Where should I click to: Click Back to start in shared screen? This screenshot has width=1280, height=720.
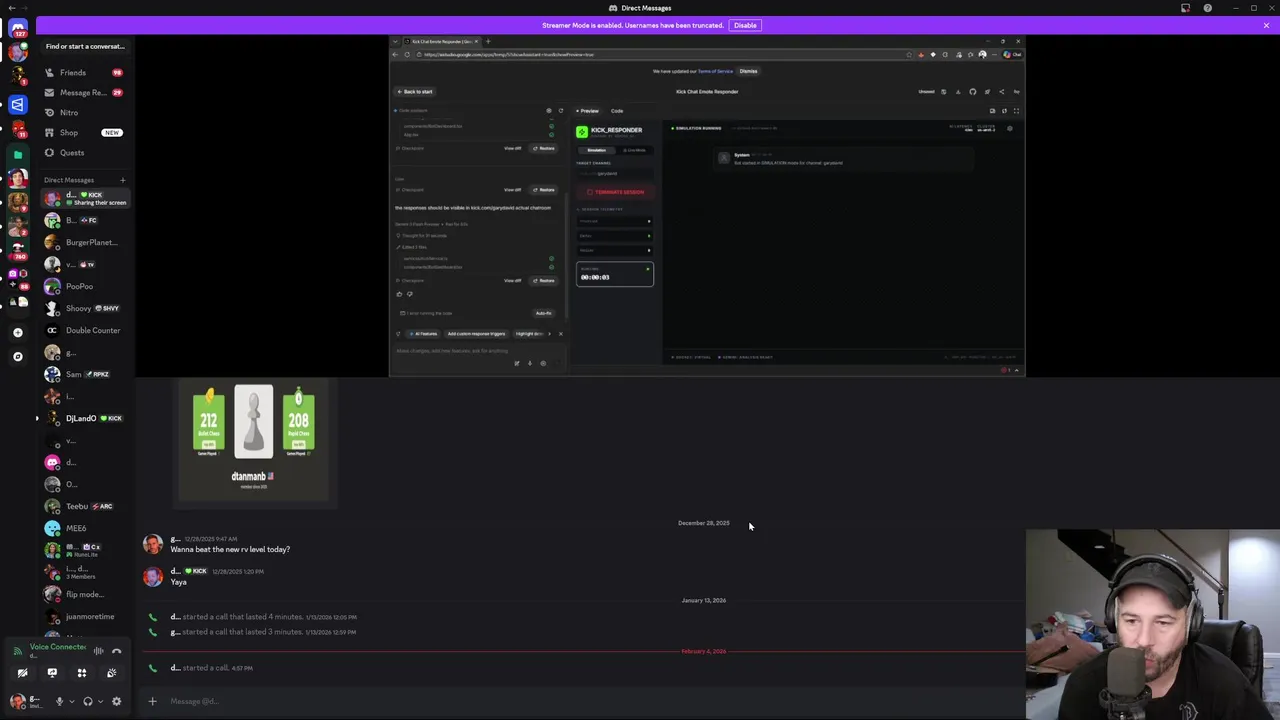(415, 92)
